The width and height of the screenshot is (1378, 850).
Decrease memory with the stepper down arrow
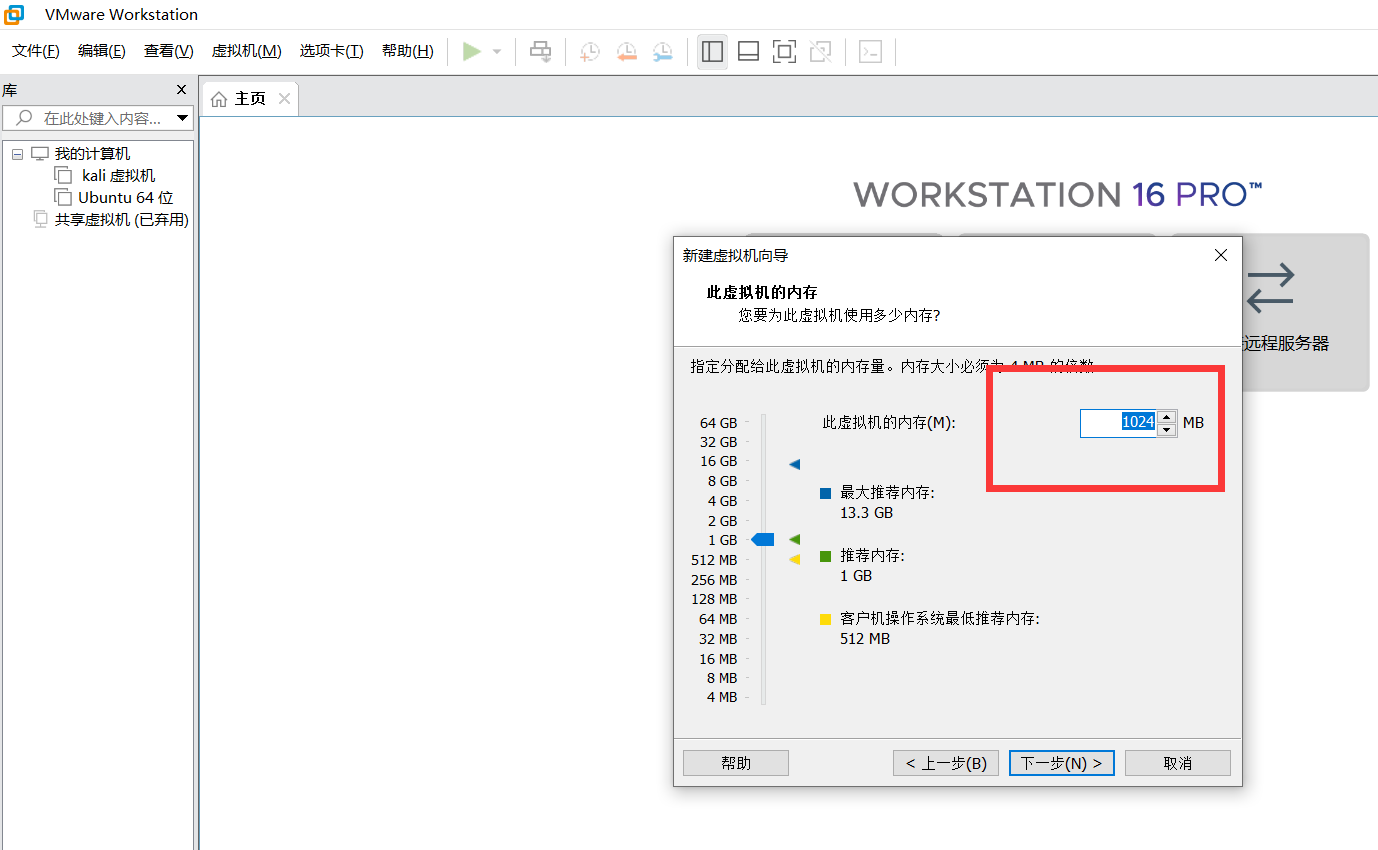(1167, 430)
